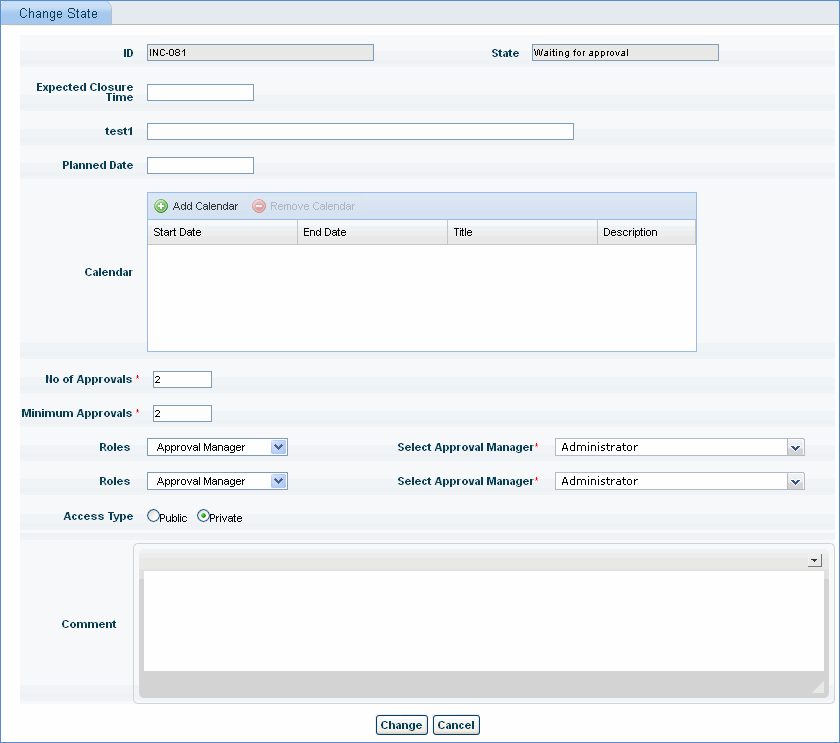Select the Public access type

tap(153, 517)
